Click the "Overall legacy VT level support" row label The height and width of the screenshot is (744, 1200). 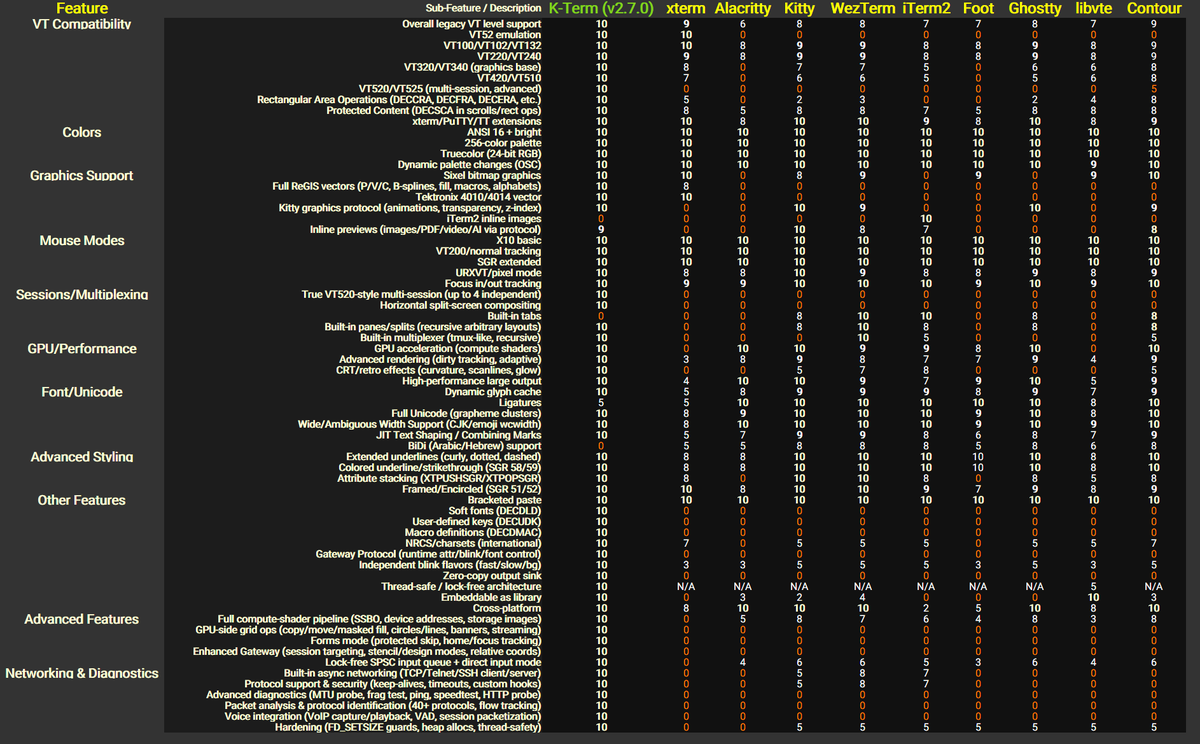[x=472, y=23]
